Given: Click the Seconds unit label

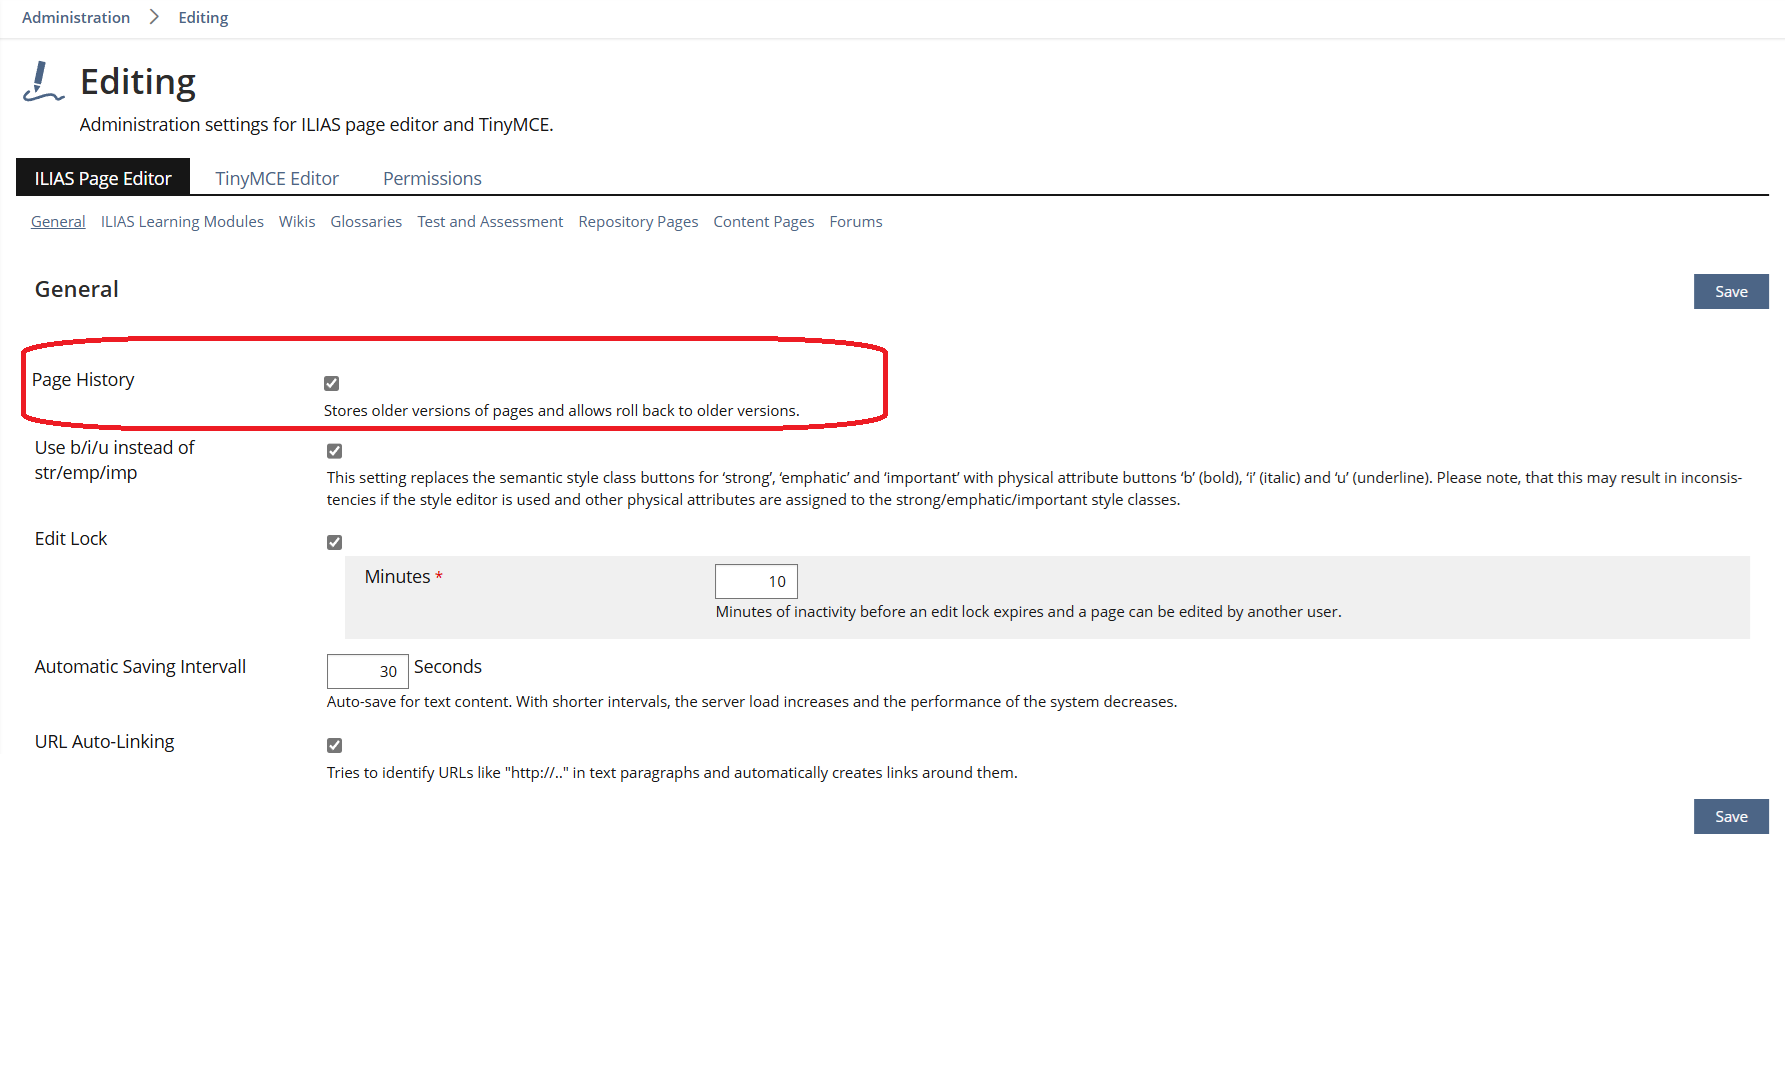Looking at the screenshot, I should [x=448, y=666].
